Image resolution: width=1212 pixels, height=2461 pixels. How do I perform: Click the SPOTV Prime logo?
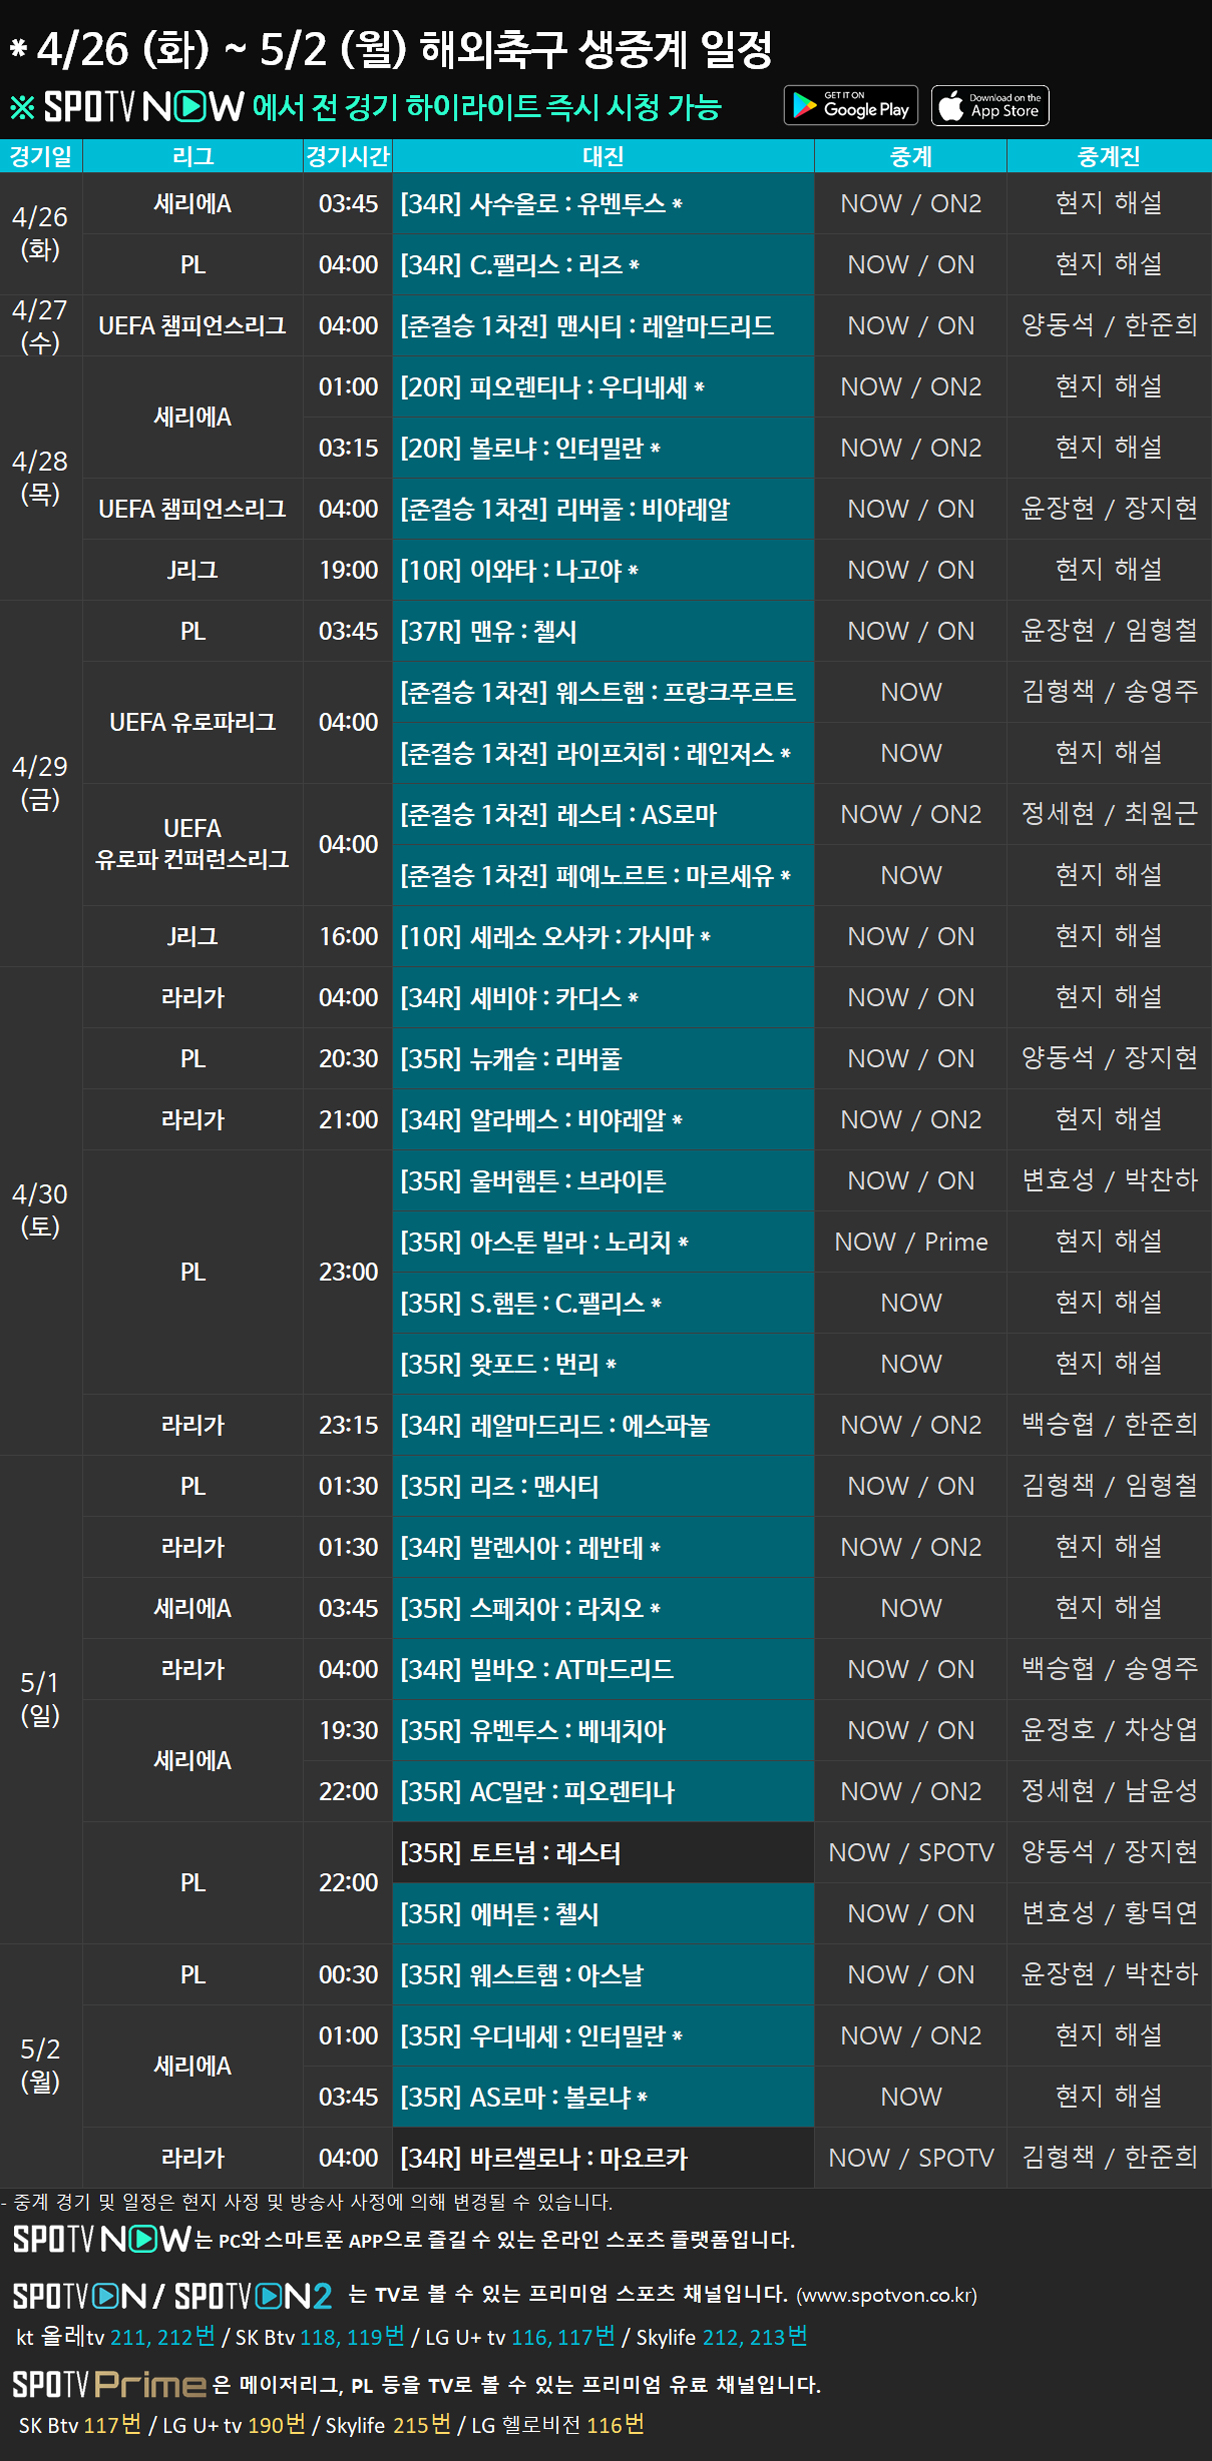pos(109,2384)
